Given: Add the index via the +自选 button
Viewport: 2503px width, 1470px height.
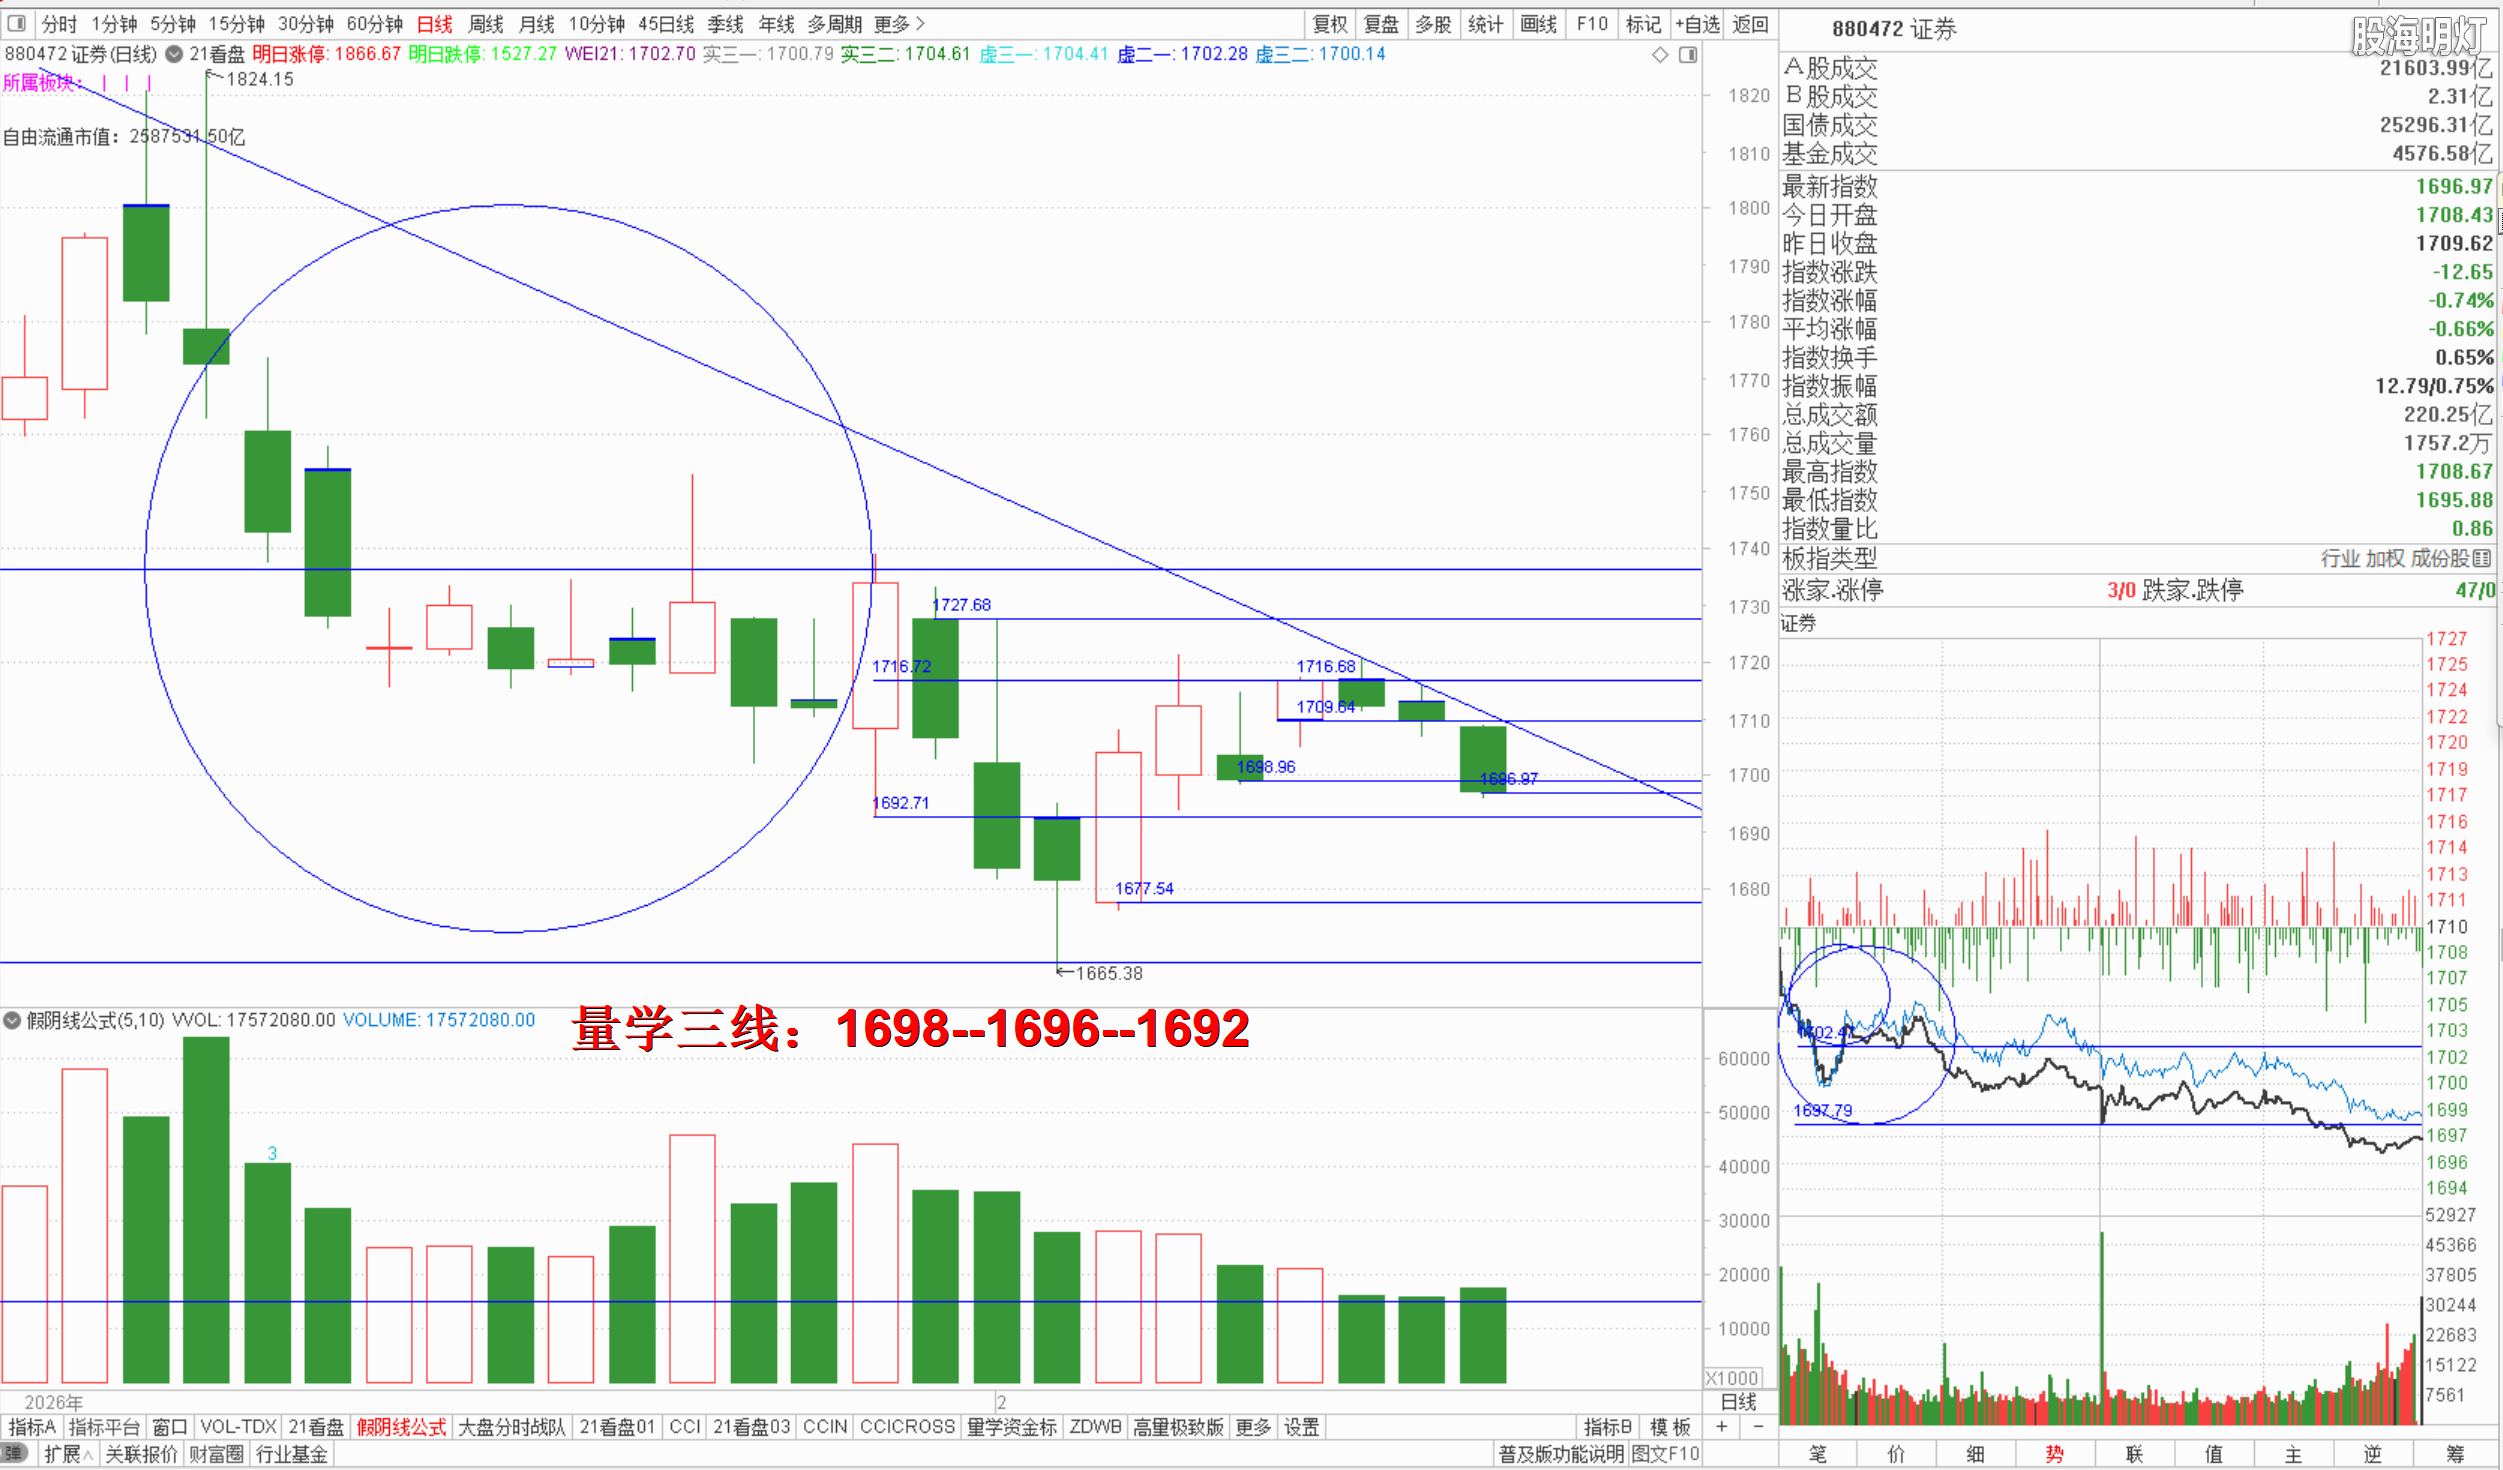Looking at the screenshot, I should coord(1699,23).
